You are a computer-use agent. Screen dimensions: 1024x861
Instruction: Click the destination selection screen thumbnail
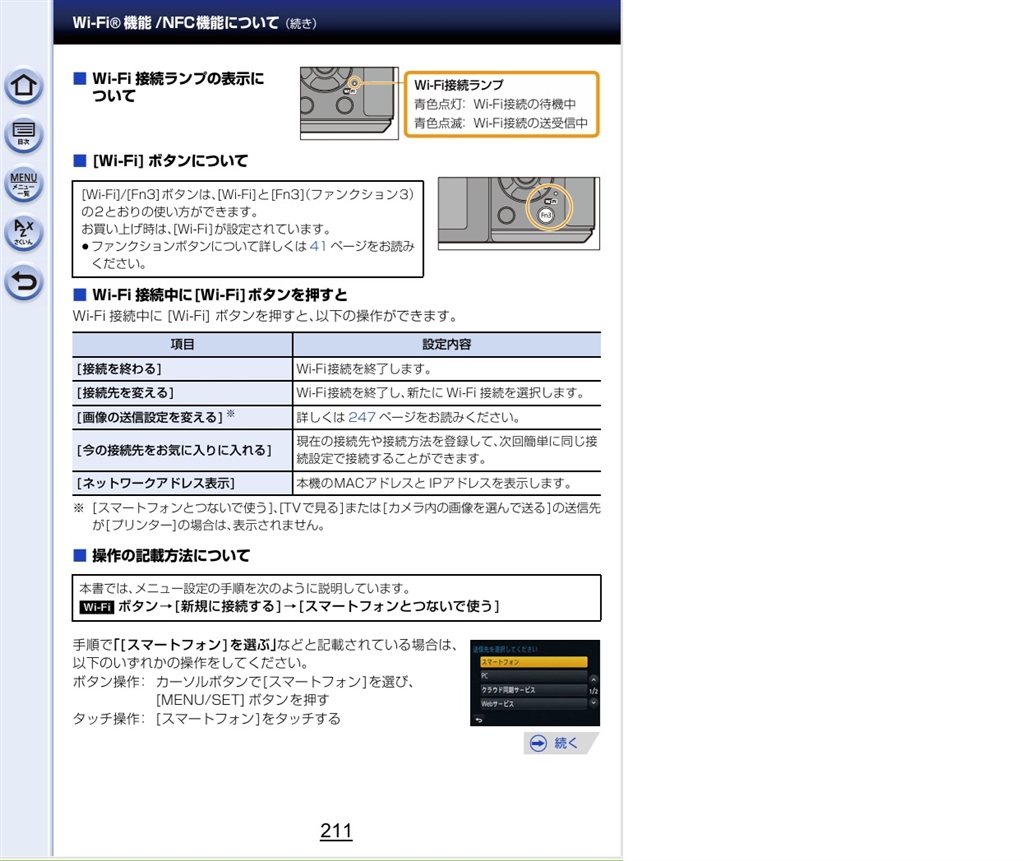click(535, 683)
